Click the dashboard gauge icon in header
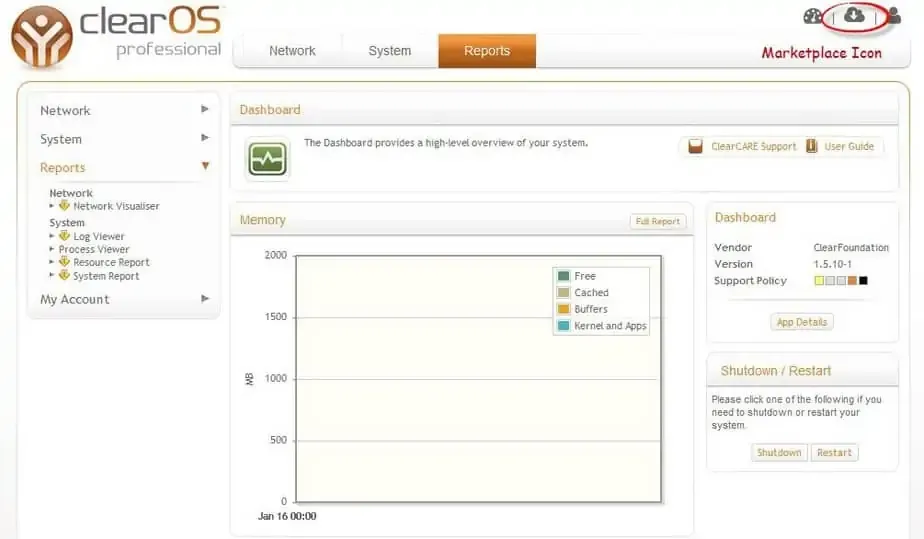The image size is (924, 539). 813,16
